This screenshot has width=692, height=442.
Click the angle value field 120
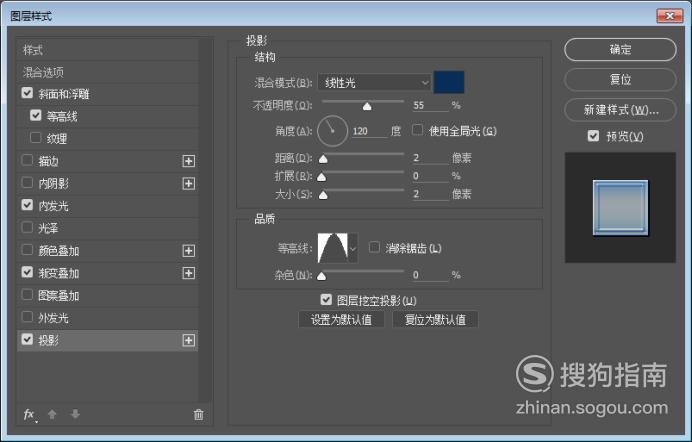pyautogui.click(x=369, y=131)
